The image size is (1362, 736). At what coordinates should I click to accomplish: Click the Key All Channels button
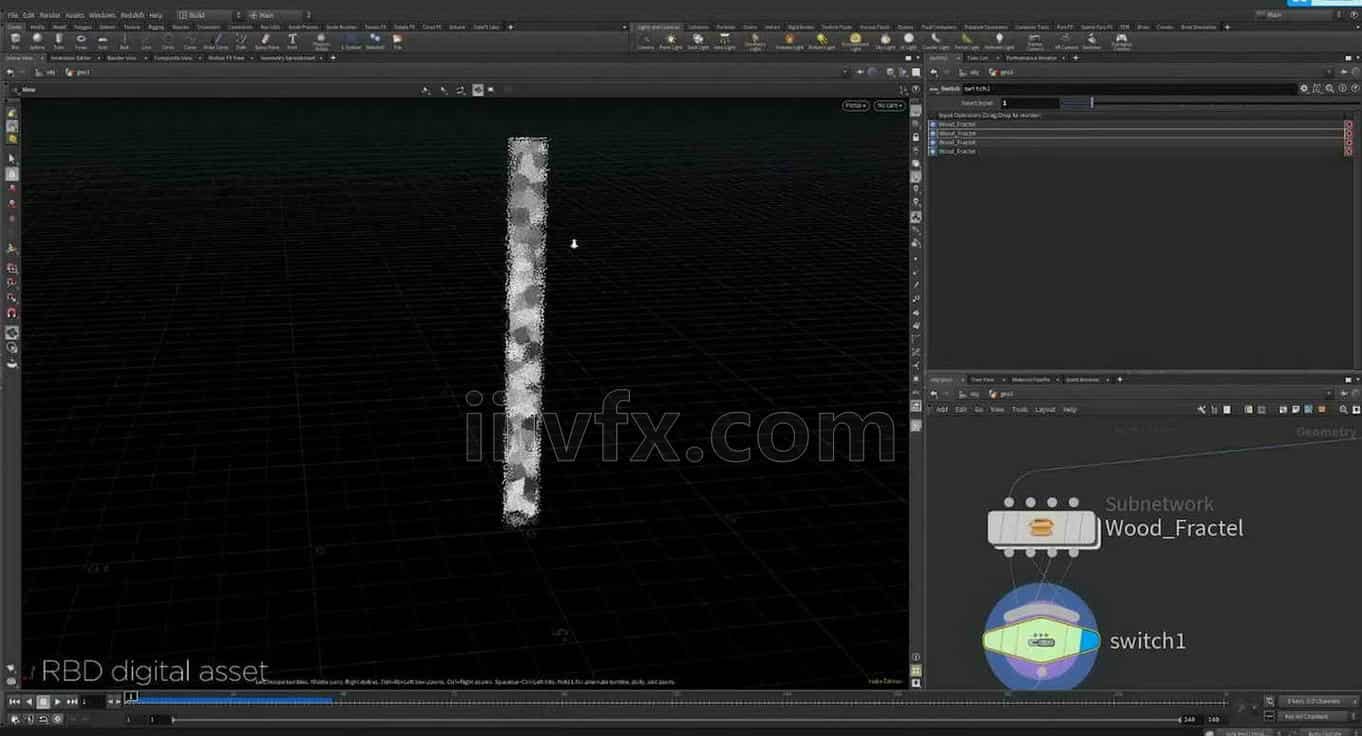pyautogui.click(x=1306, y=717)
